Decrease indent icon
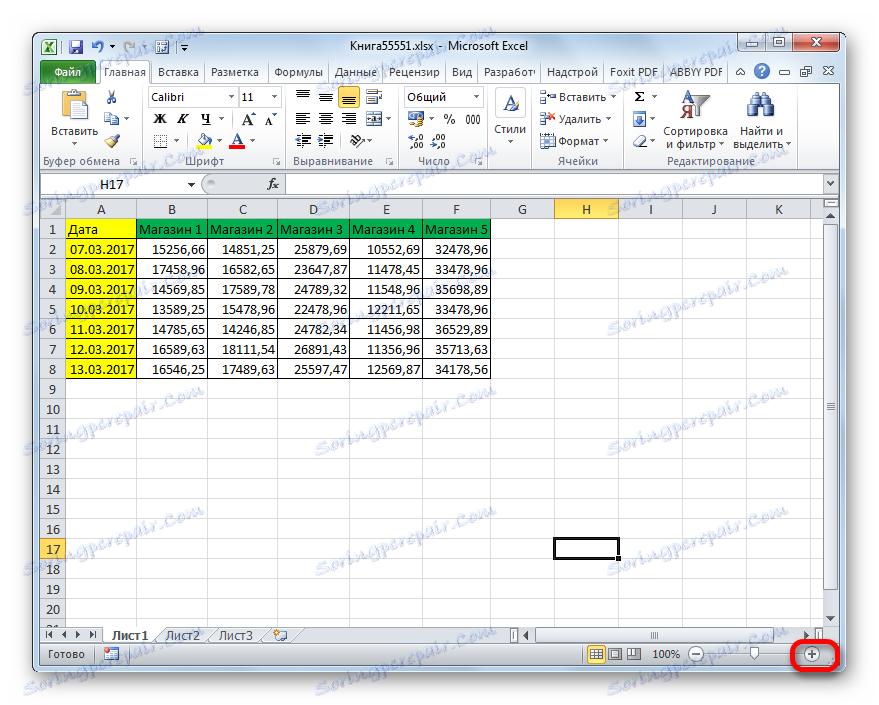 pos(303,141)
